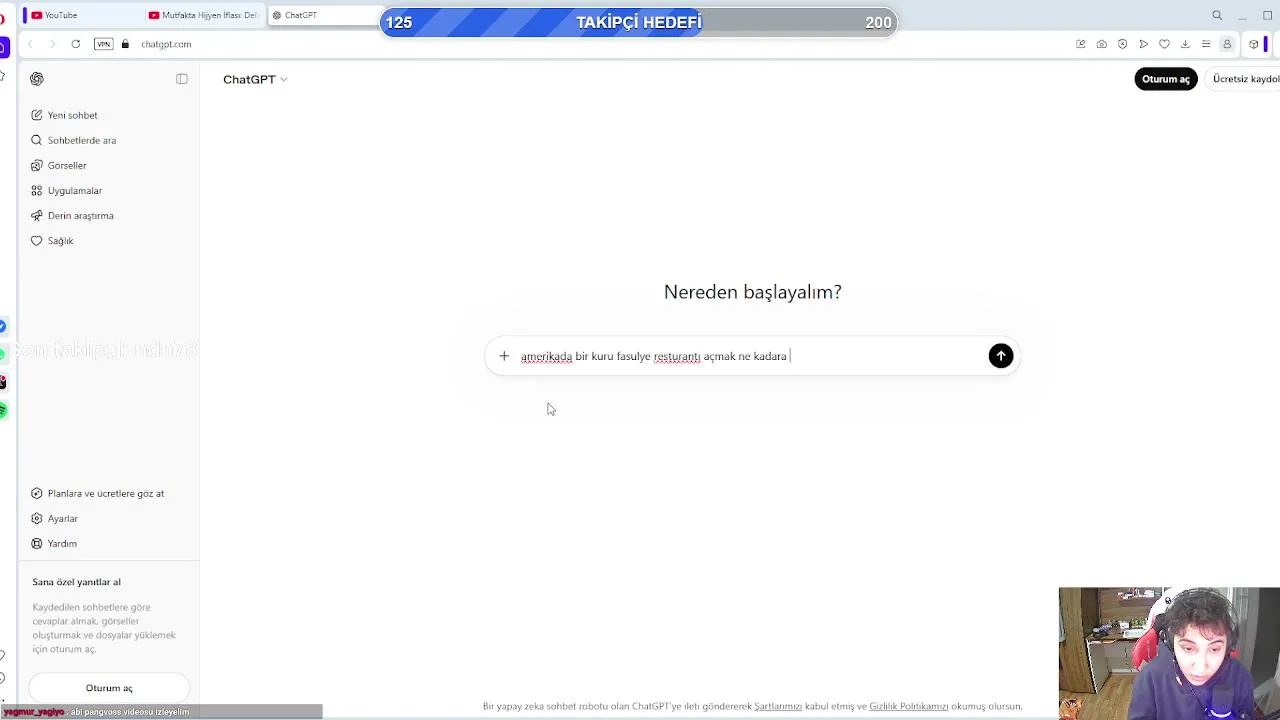Click into the prompt text field

(750, 356)
